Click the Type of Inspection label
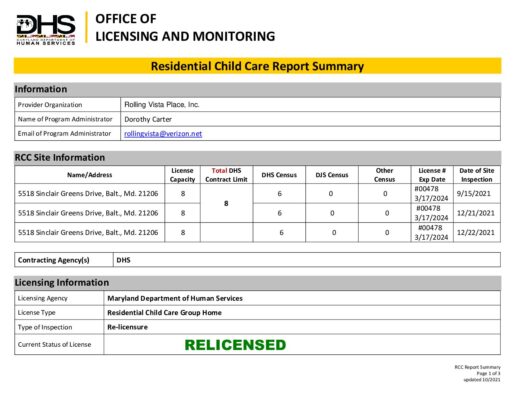 pyautogui.click(x=45, y=327)
